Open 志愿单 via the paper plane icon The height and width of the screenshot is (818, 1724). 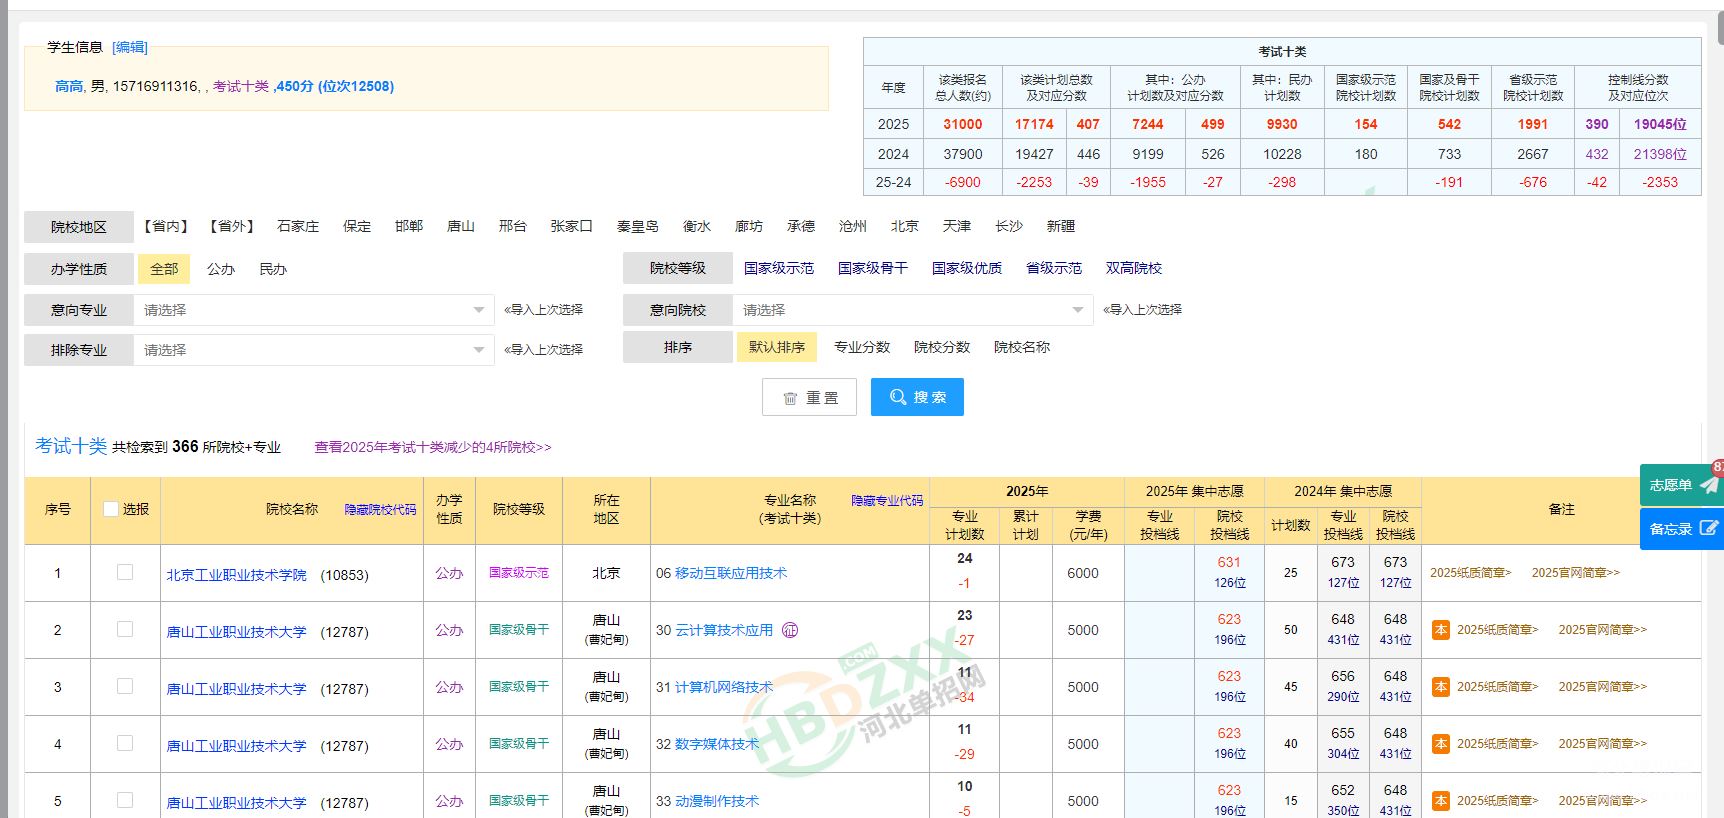pos(1708,485)
